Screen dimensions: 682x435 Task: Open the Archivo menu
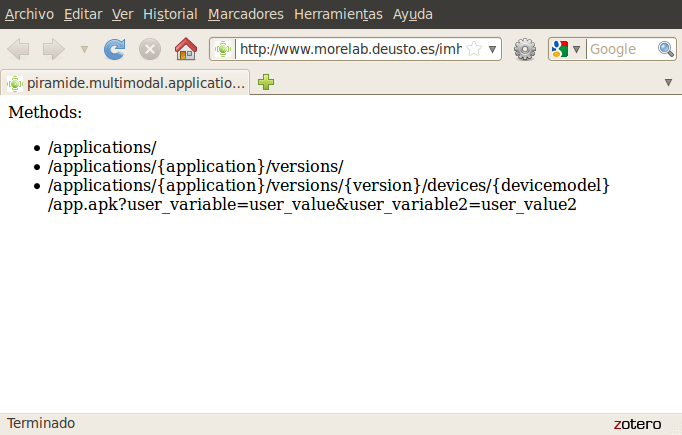30,14
